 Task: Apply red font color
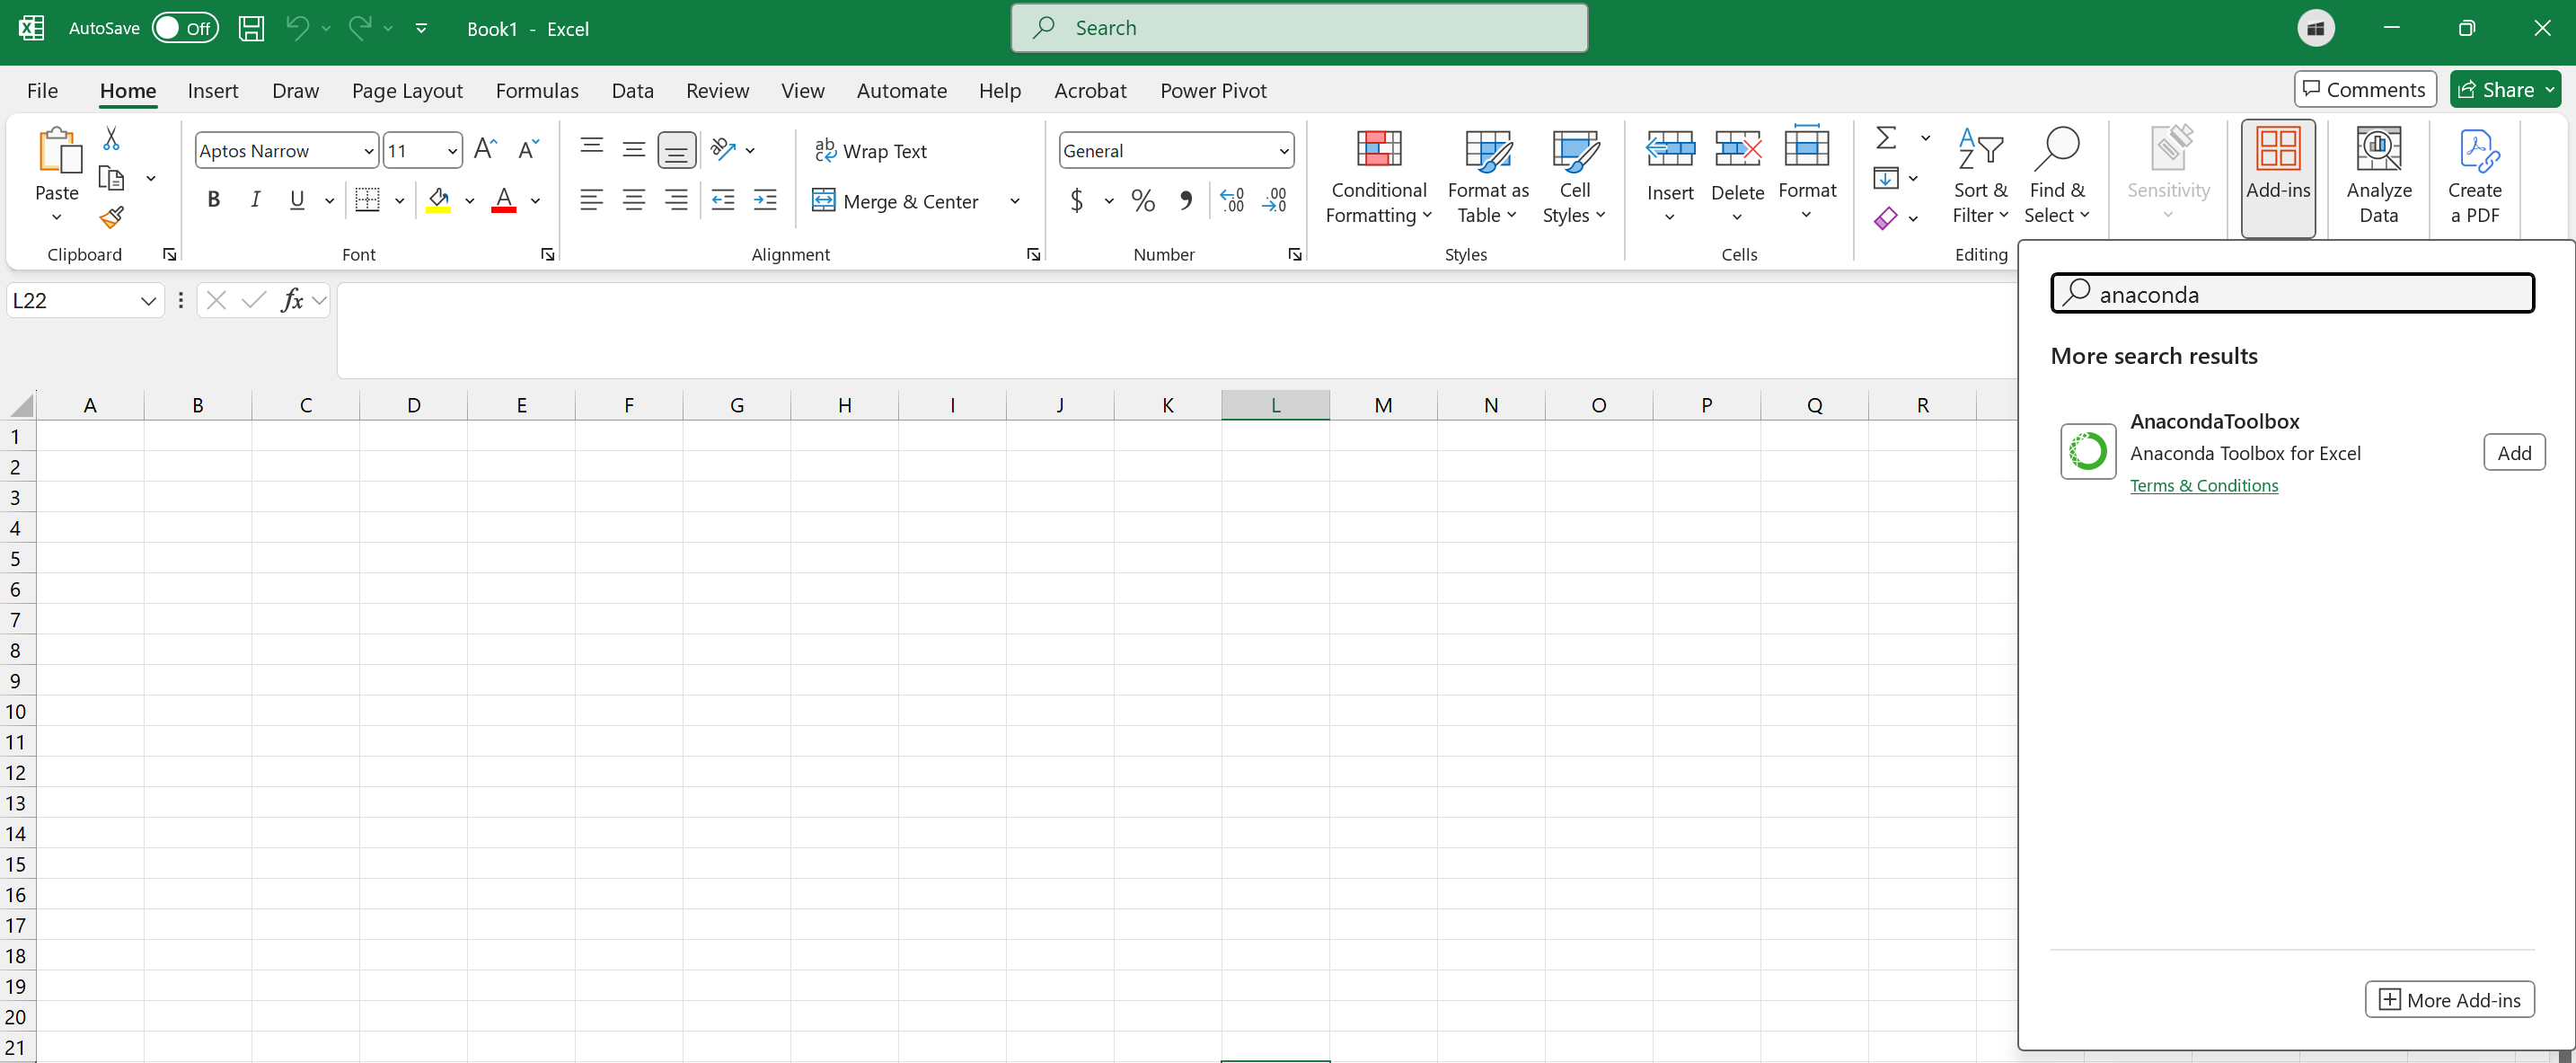coord(504,201)
